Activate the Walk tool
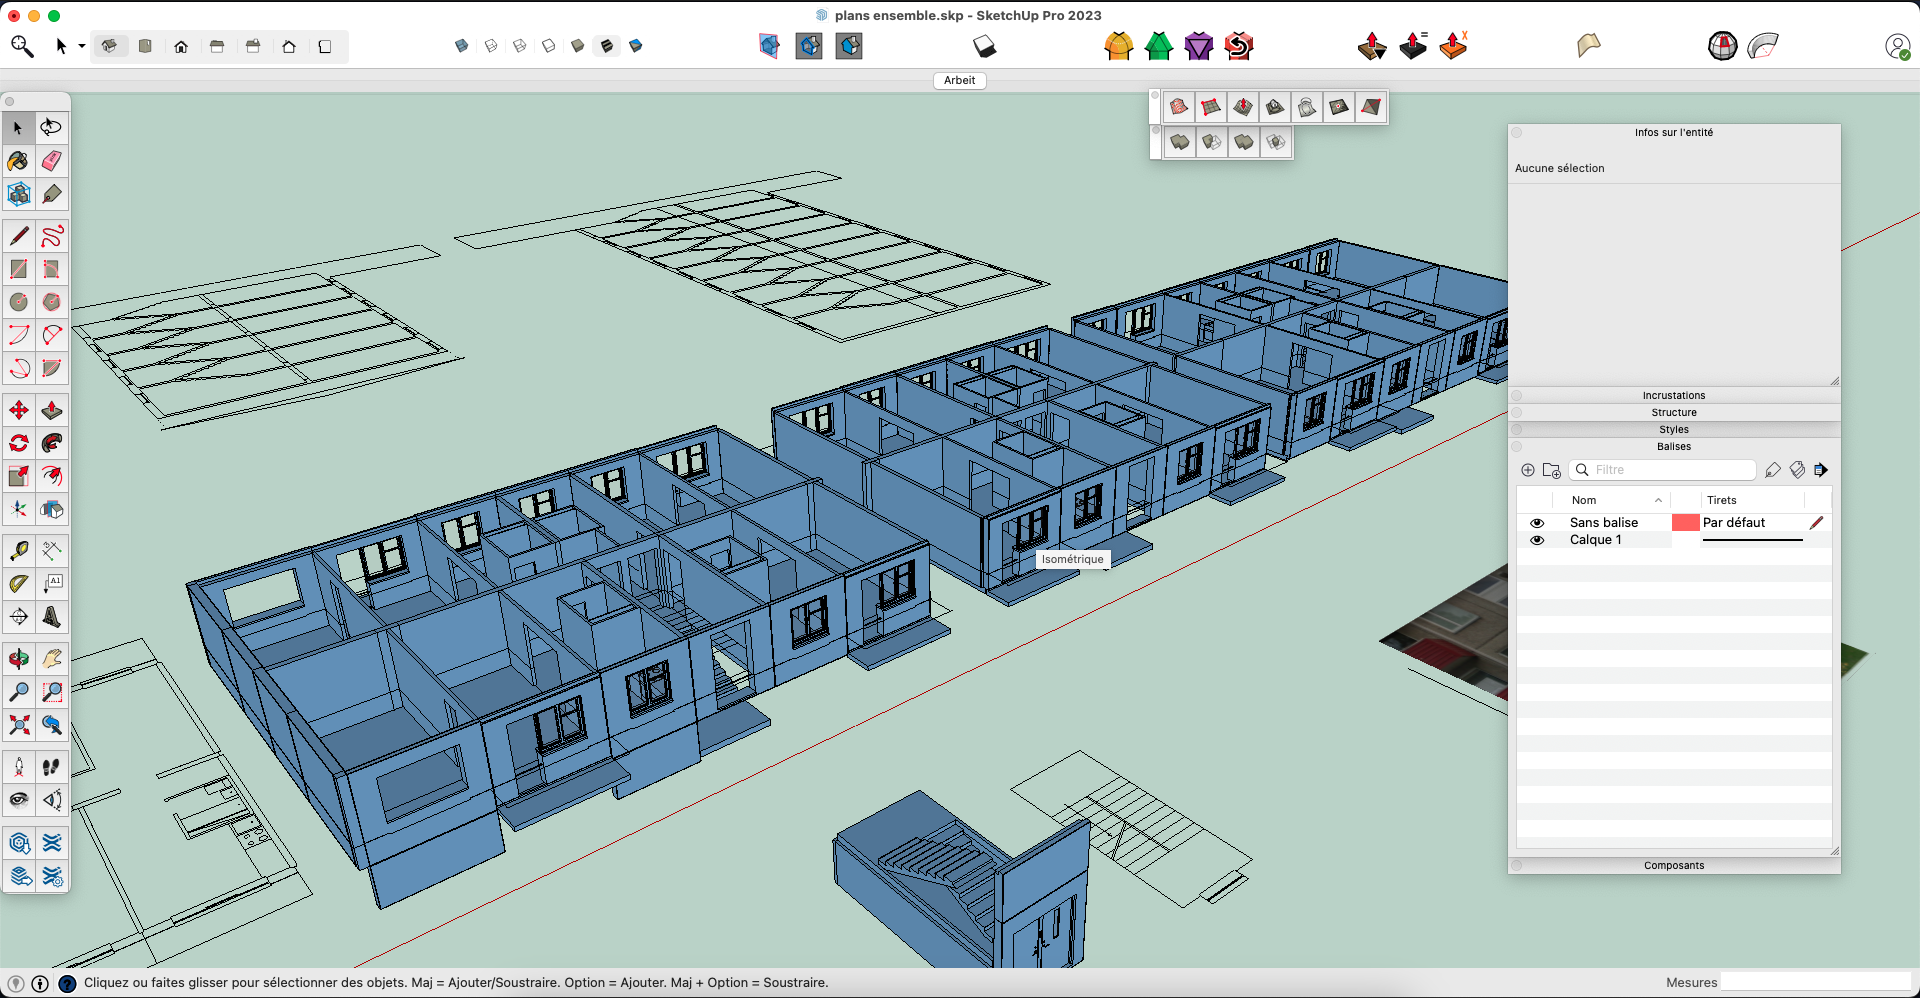Screen dimensions: 1920x998 tap(51, 767)
